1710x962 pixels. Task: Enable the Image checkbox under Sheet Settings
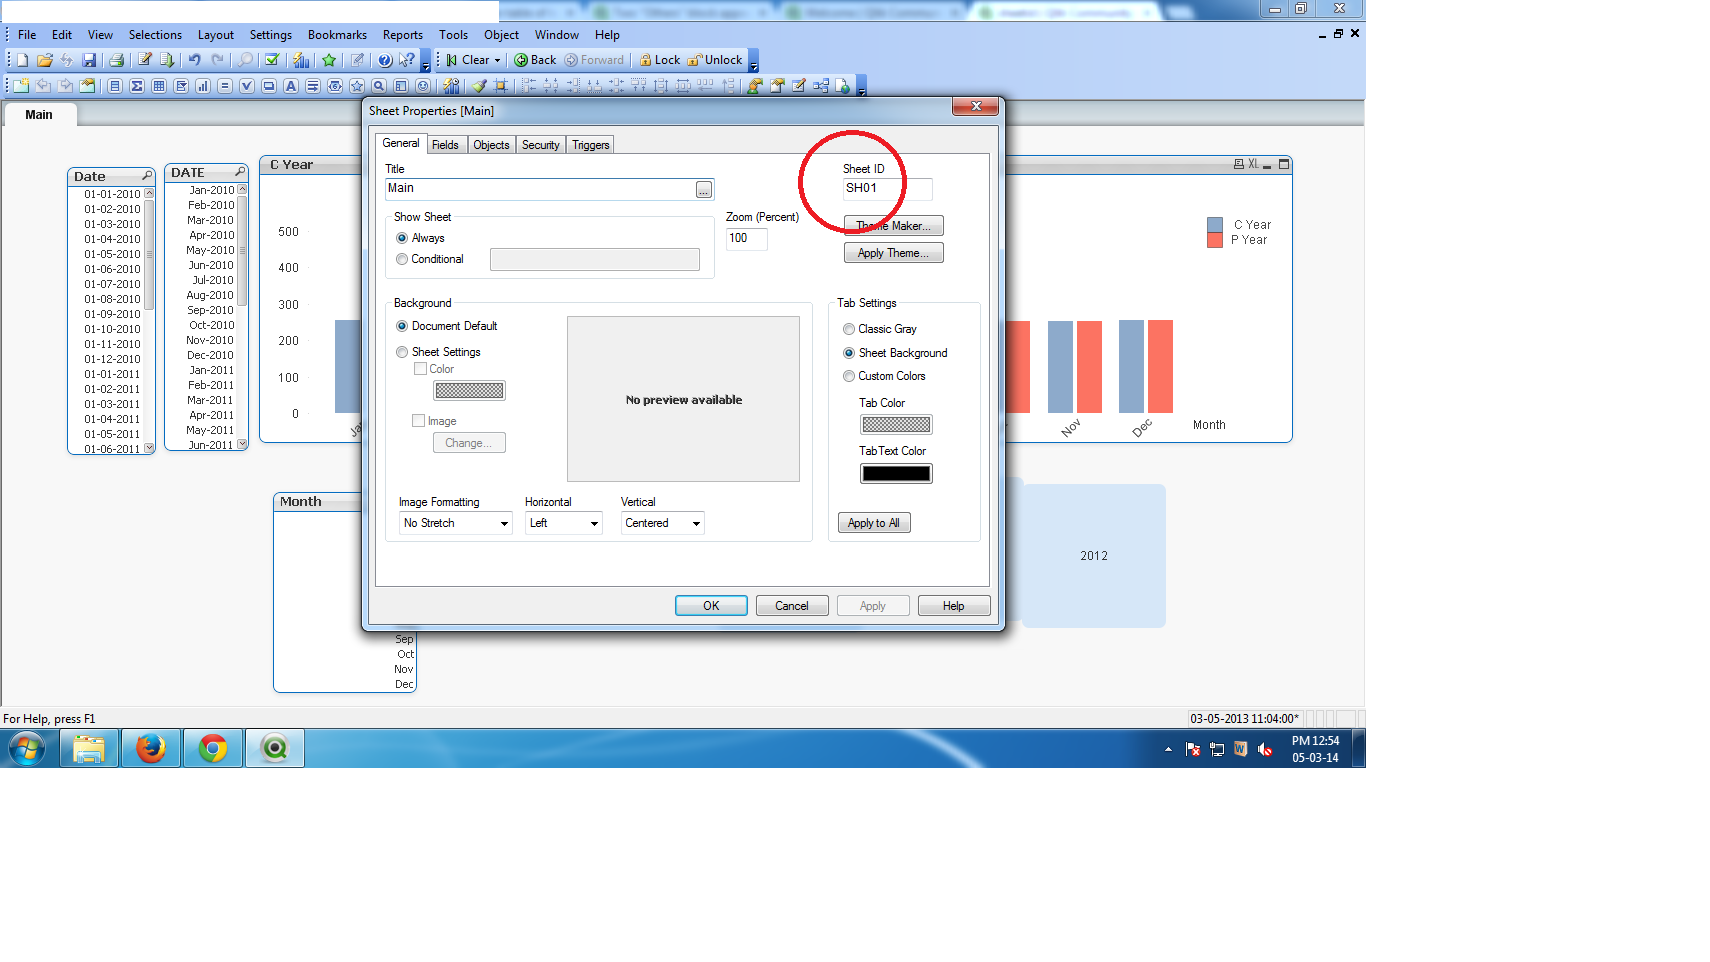pos(419,421)
